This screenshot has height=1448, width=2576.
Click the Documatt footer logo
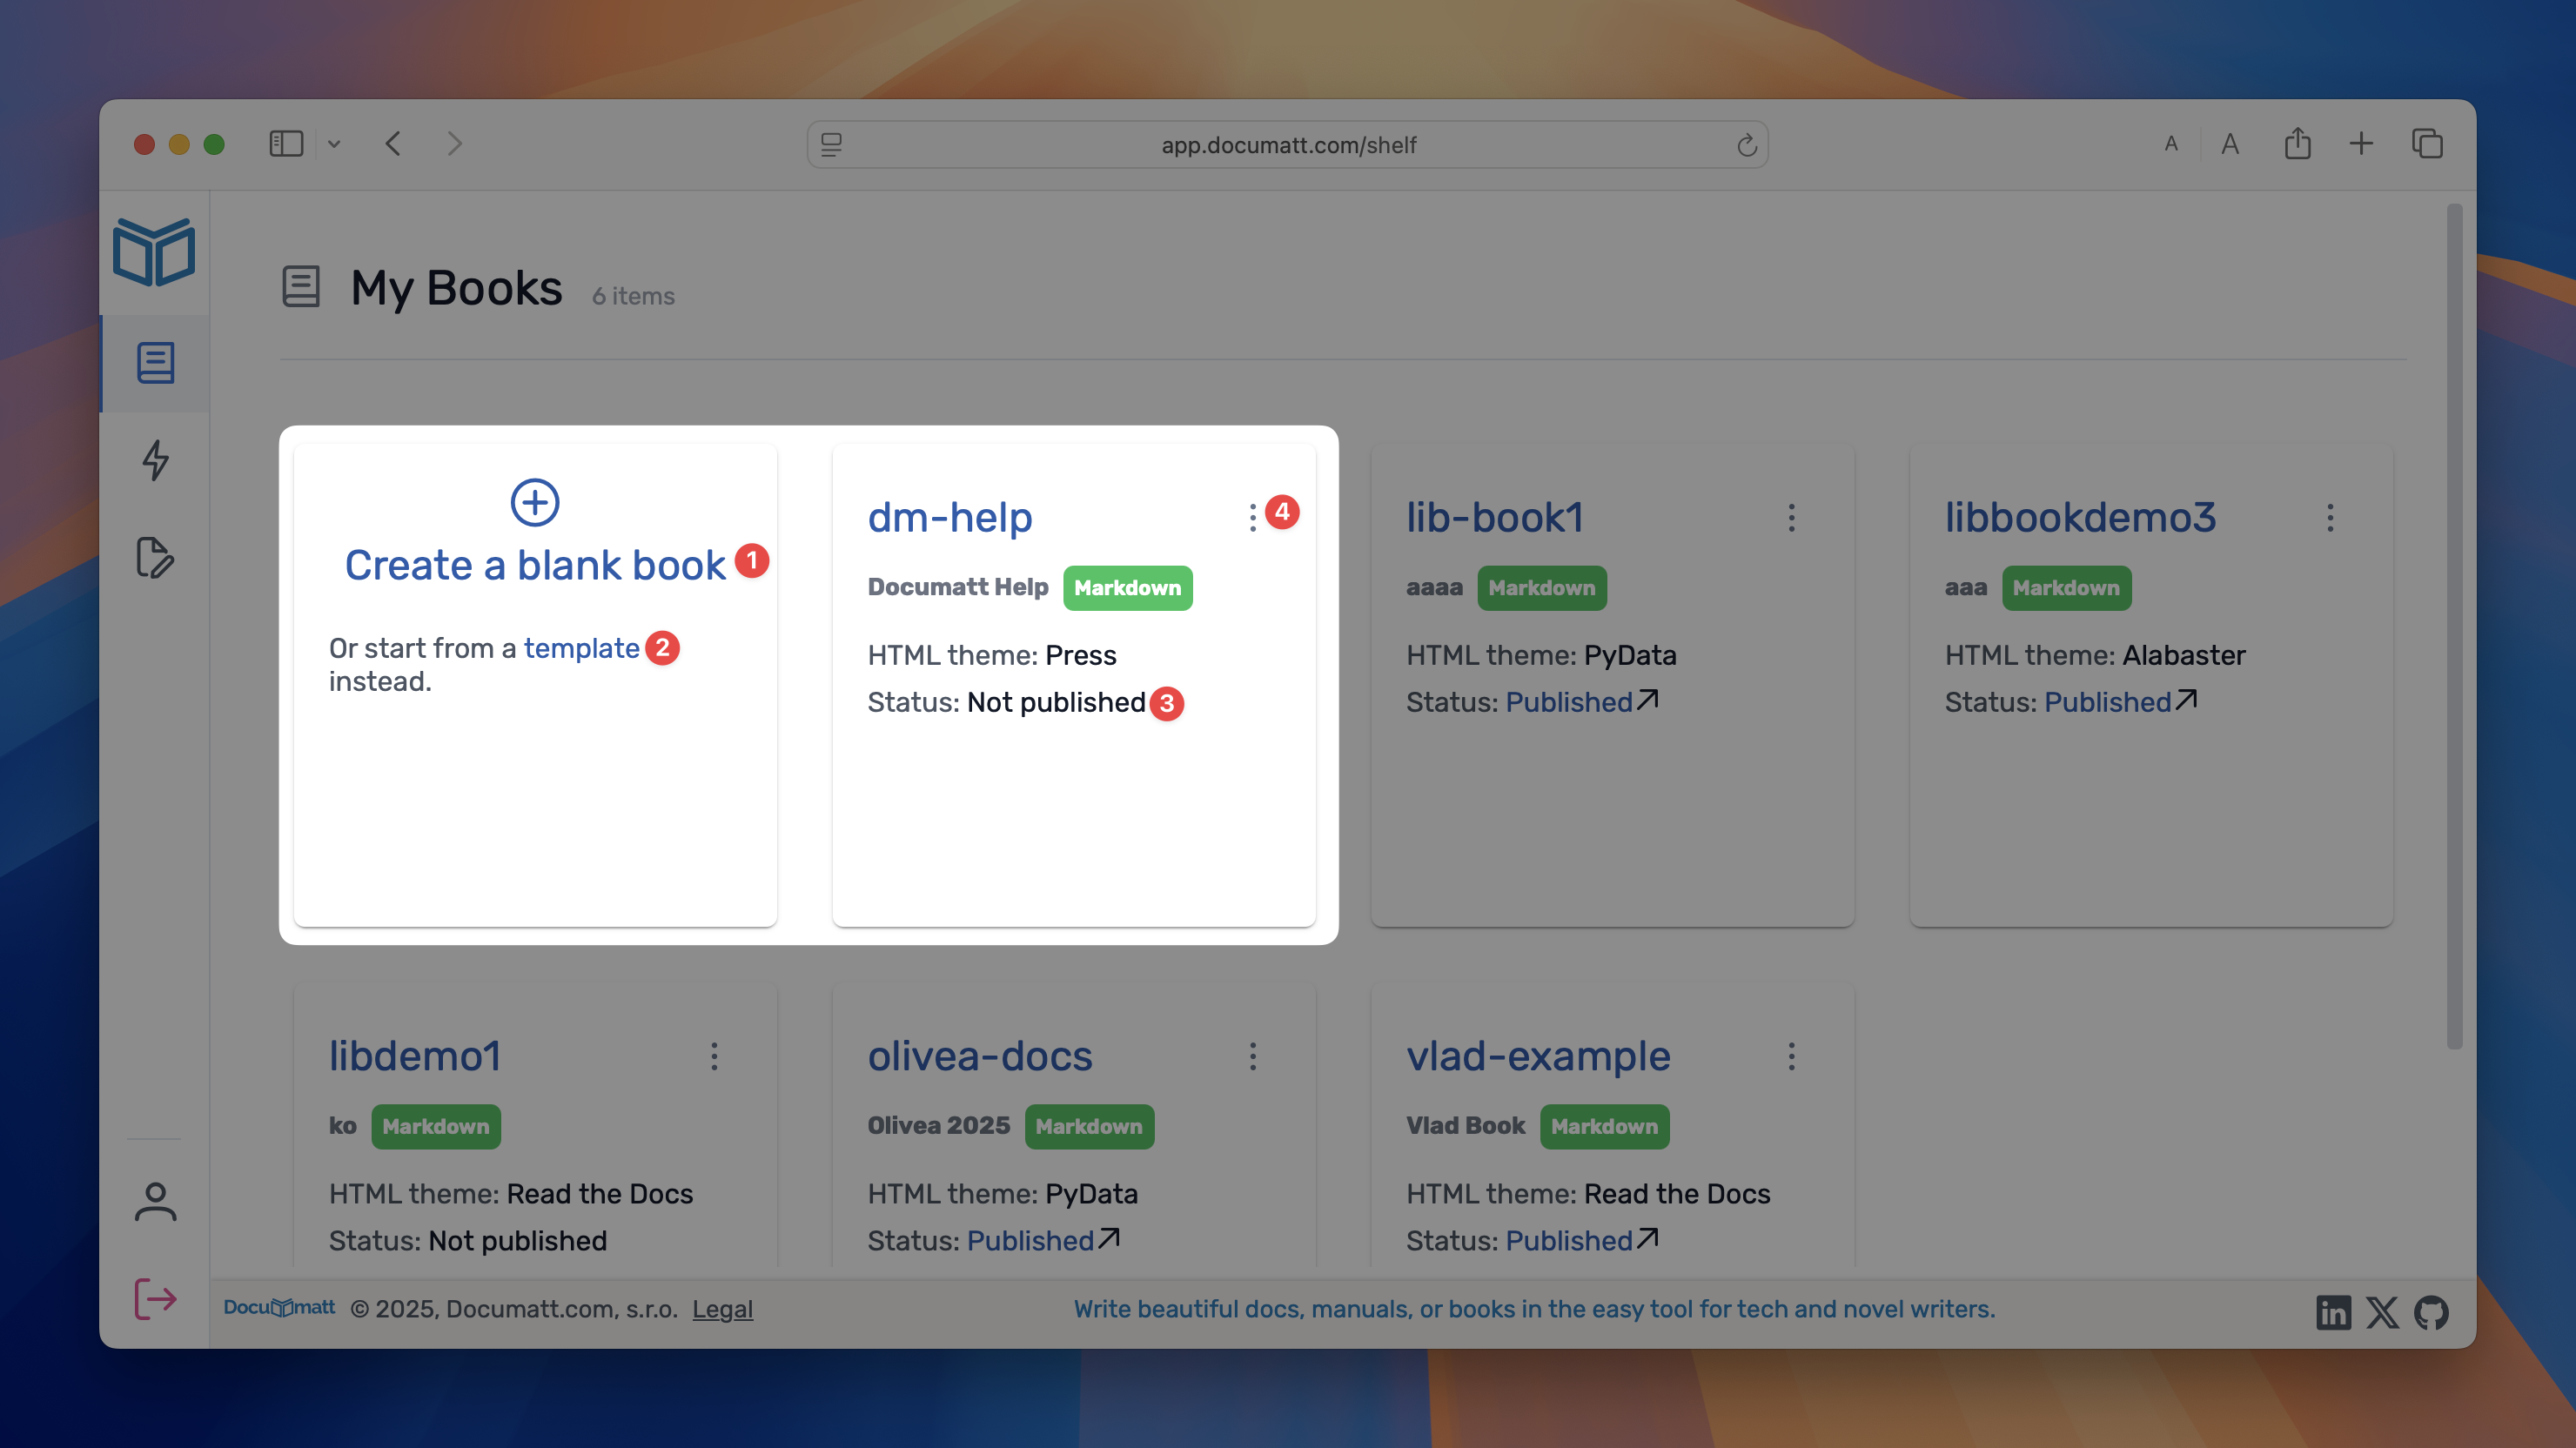279,1308
